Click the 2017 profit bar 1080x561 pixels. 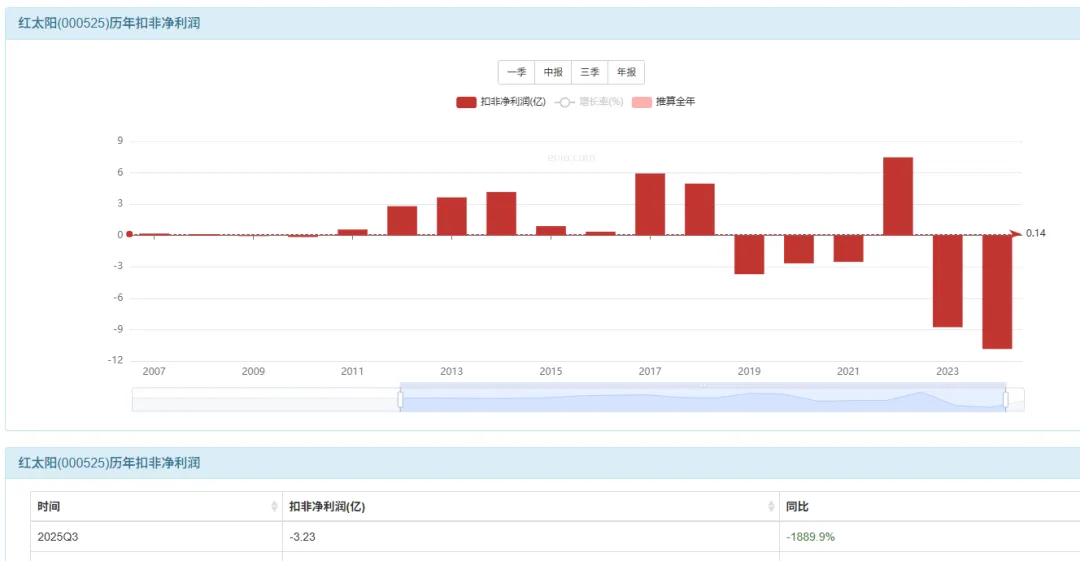(x=650, y=205)
